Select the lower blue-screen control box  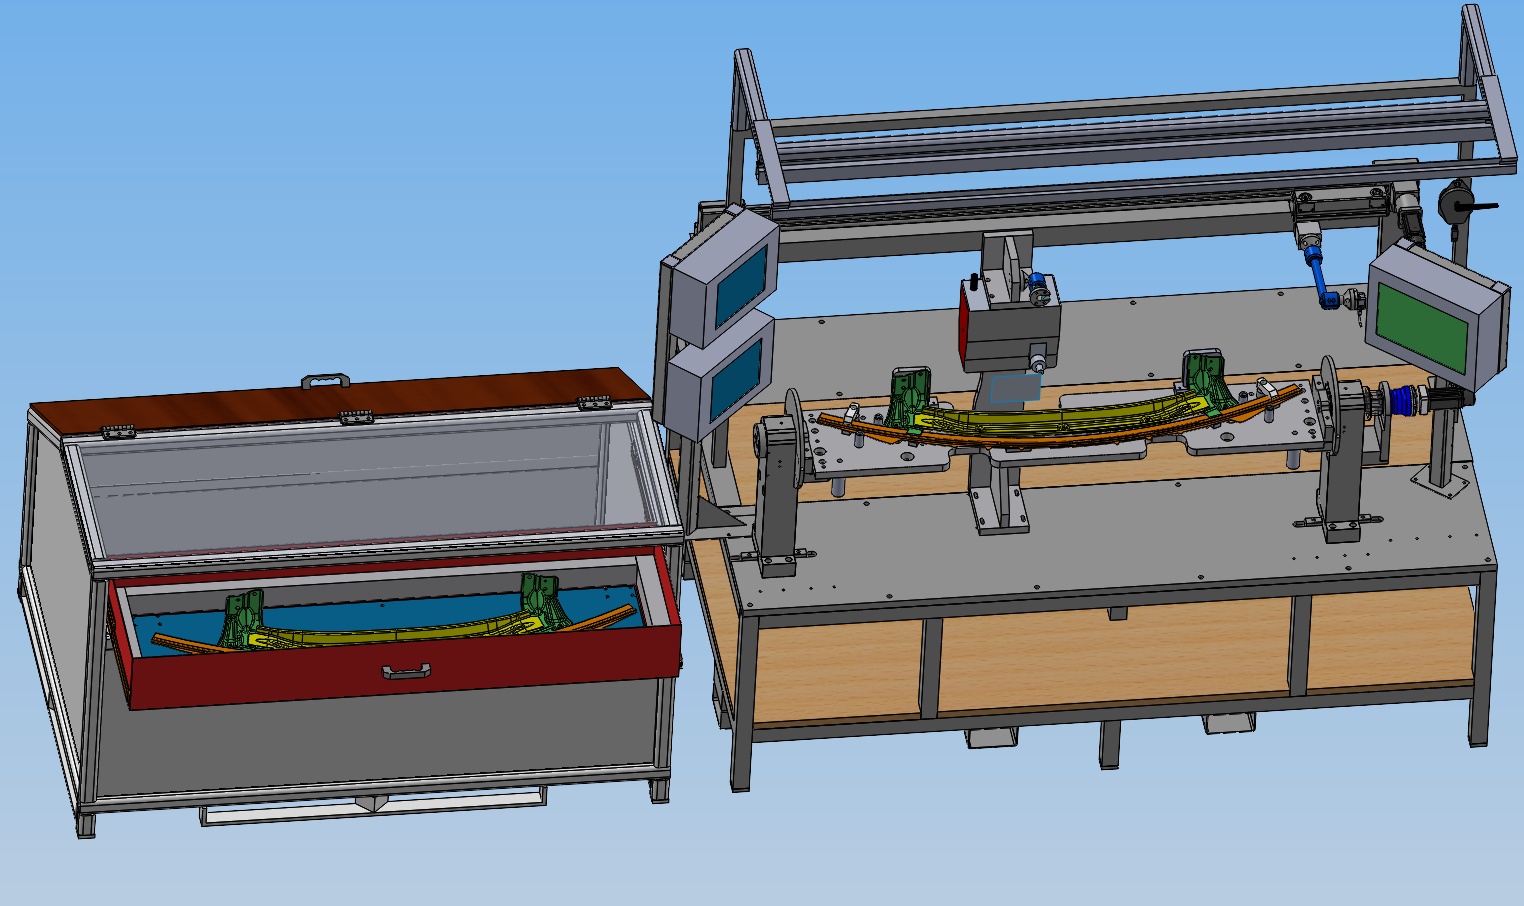[x=720, y=376]
